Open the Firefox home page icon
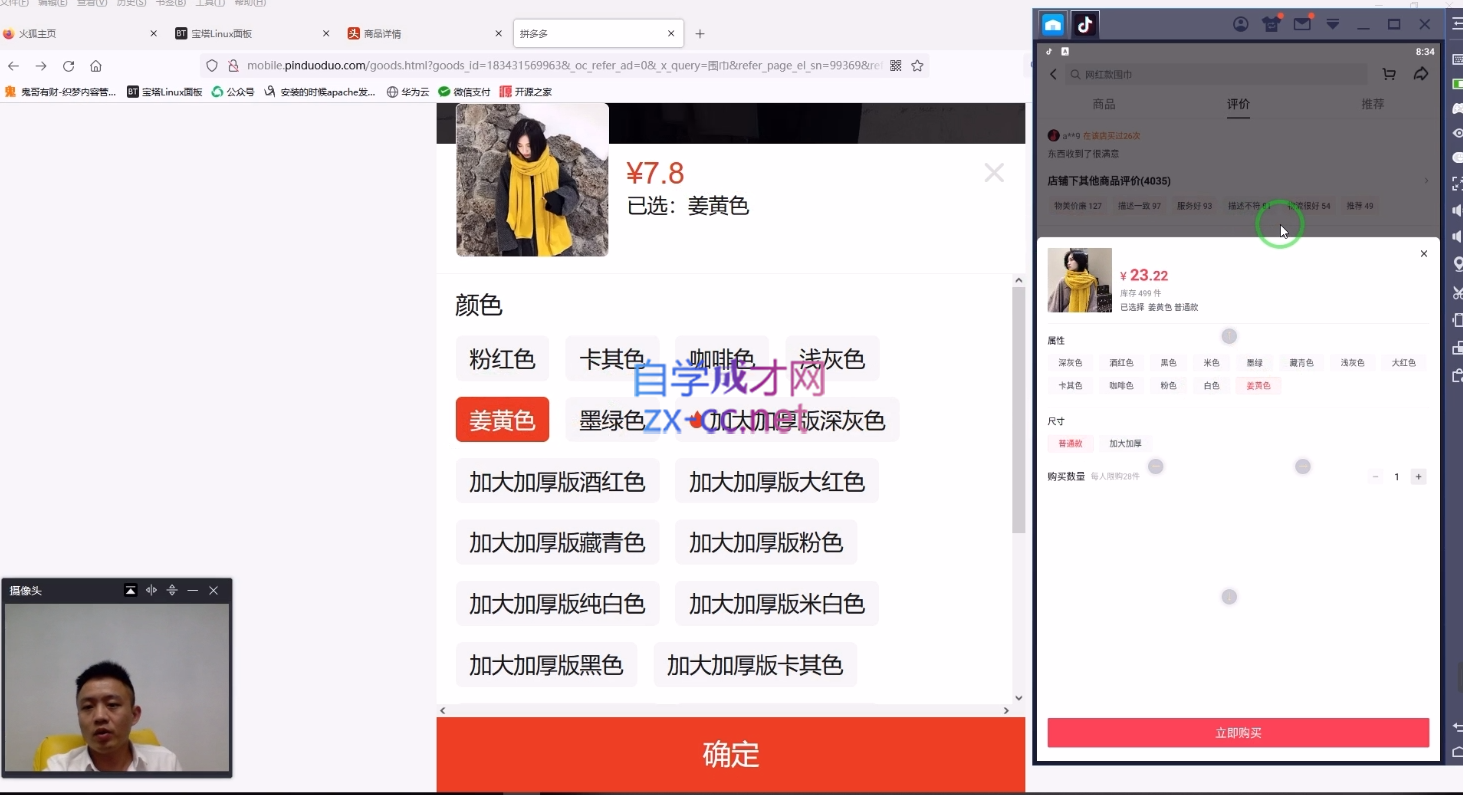1463x795 pixels. [96, 66]
